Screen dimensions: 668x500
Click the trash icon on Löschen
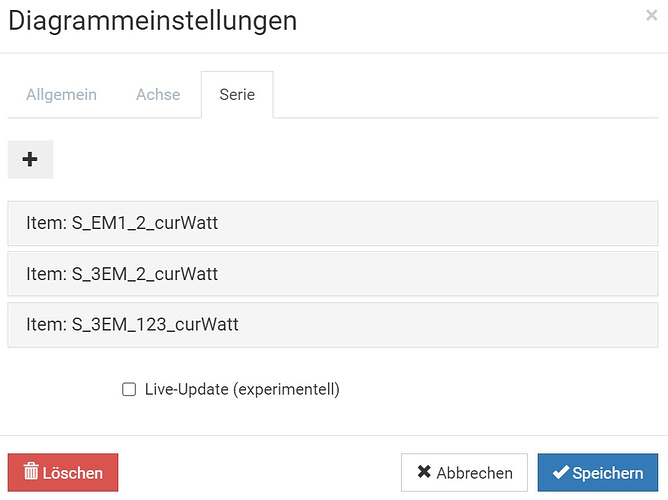click(31, 472)
